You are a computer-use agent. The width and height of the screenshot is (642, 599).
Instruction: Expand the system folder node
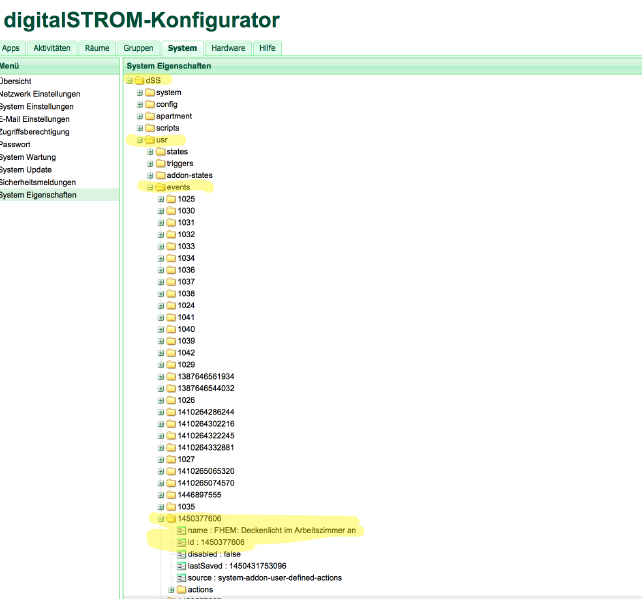(140, 93)
